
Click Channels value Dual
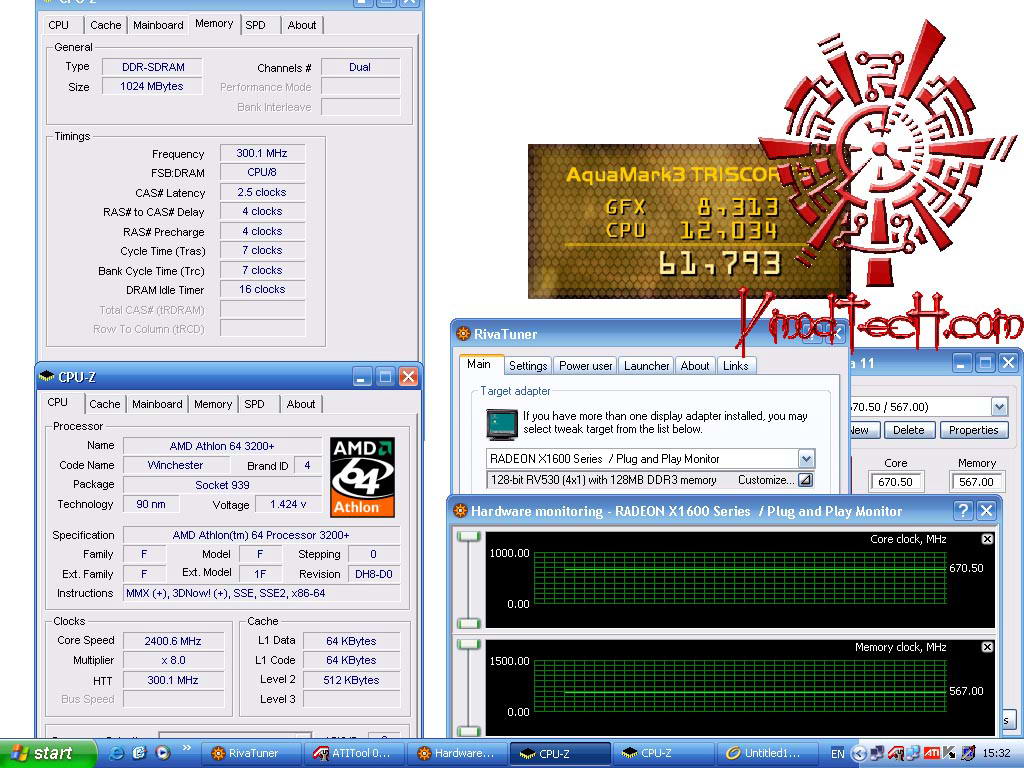click(360, 67)
